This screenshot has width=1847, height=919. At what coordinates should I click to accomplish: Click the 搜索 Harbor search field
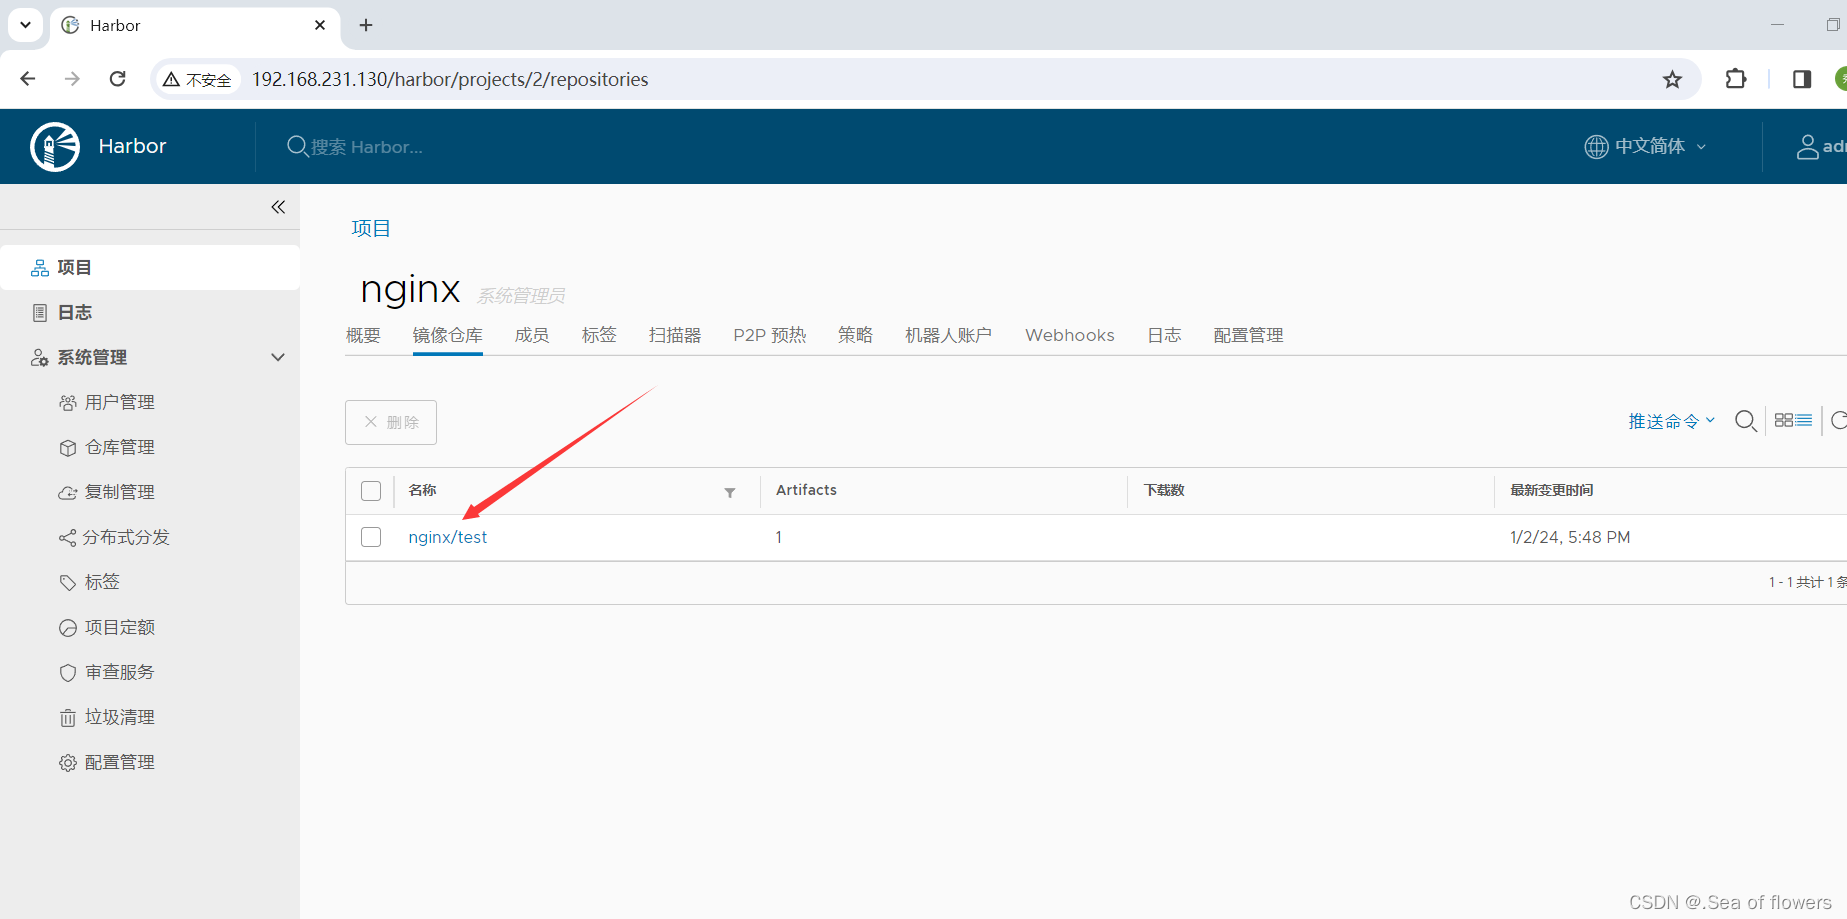[x=366, y=147]
